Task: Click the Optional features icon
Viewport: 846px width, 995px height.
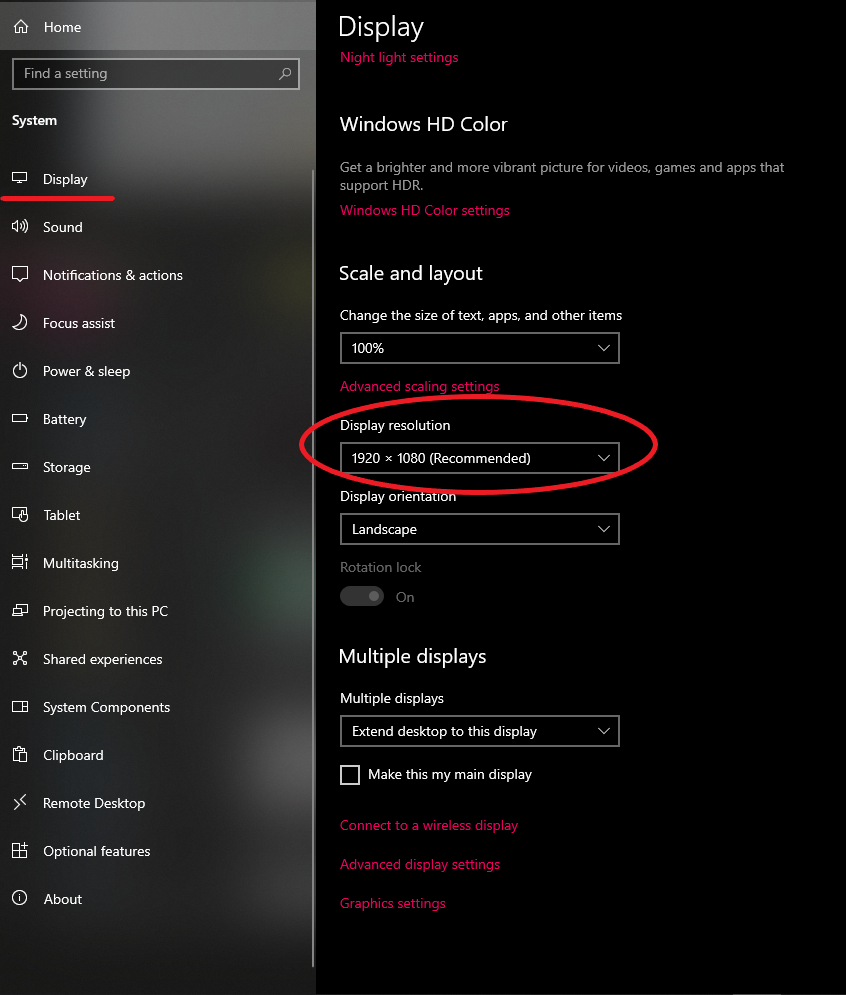Action: tap(20, 850)
